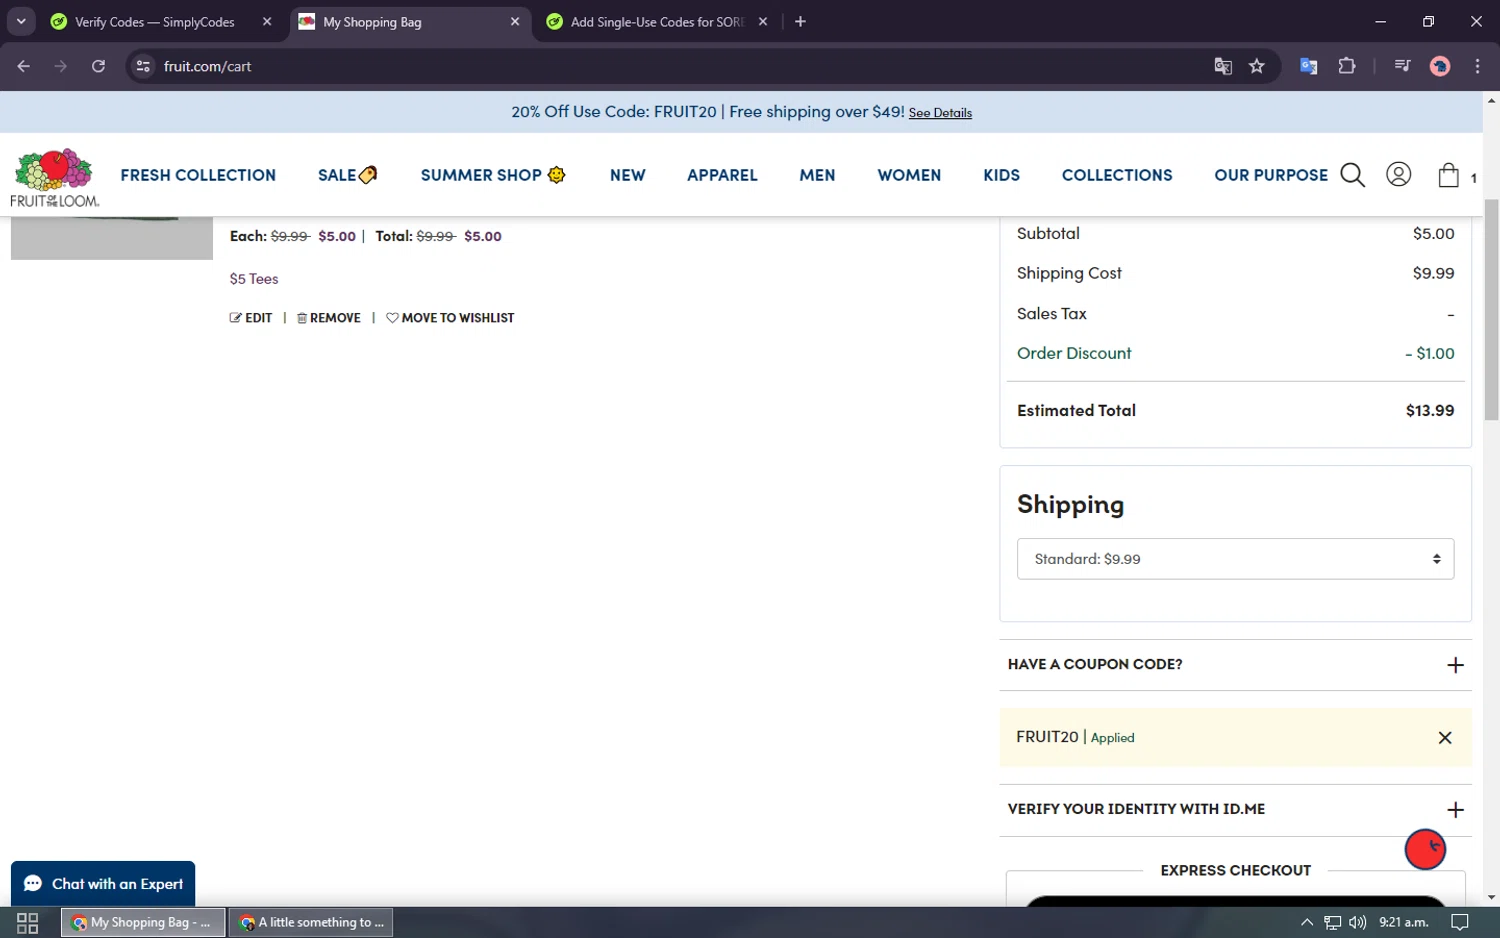Screen dimensions: 1500x938
Task: Click MOVE TO WISHLIST
Action: (450, 318)
